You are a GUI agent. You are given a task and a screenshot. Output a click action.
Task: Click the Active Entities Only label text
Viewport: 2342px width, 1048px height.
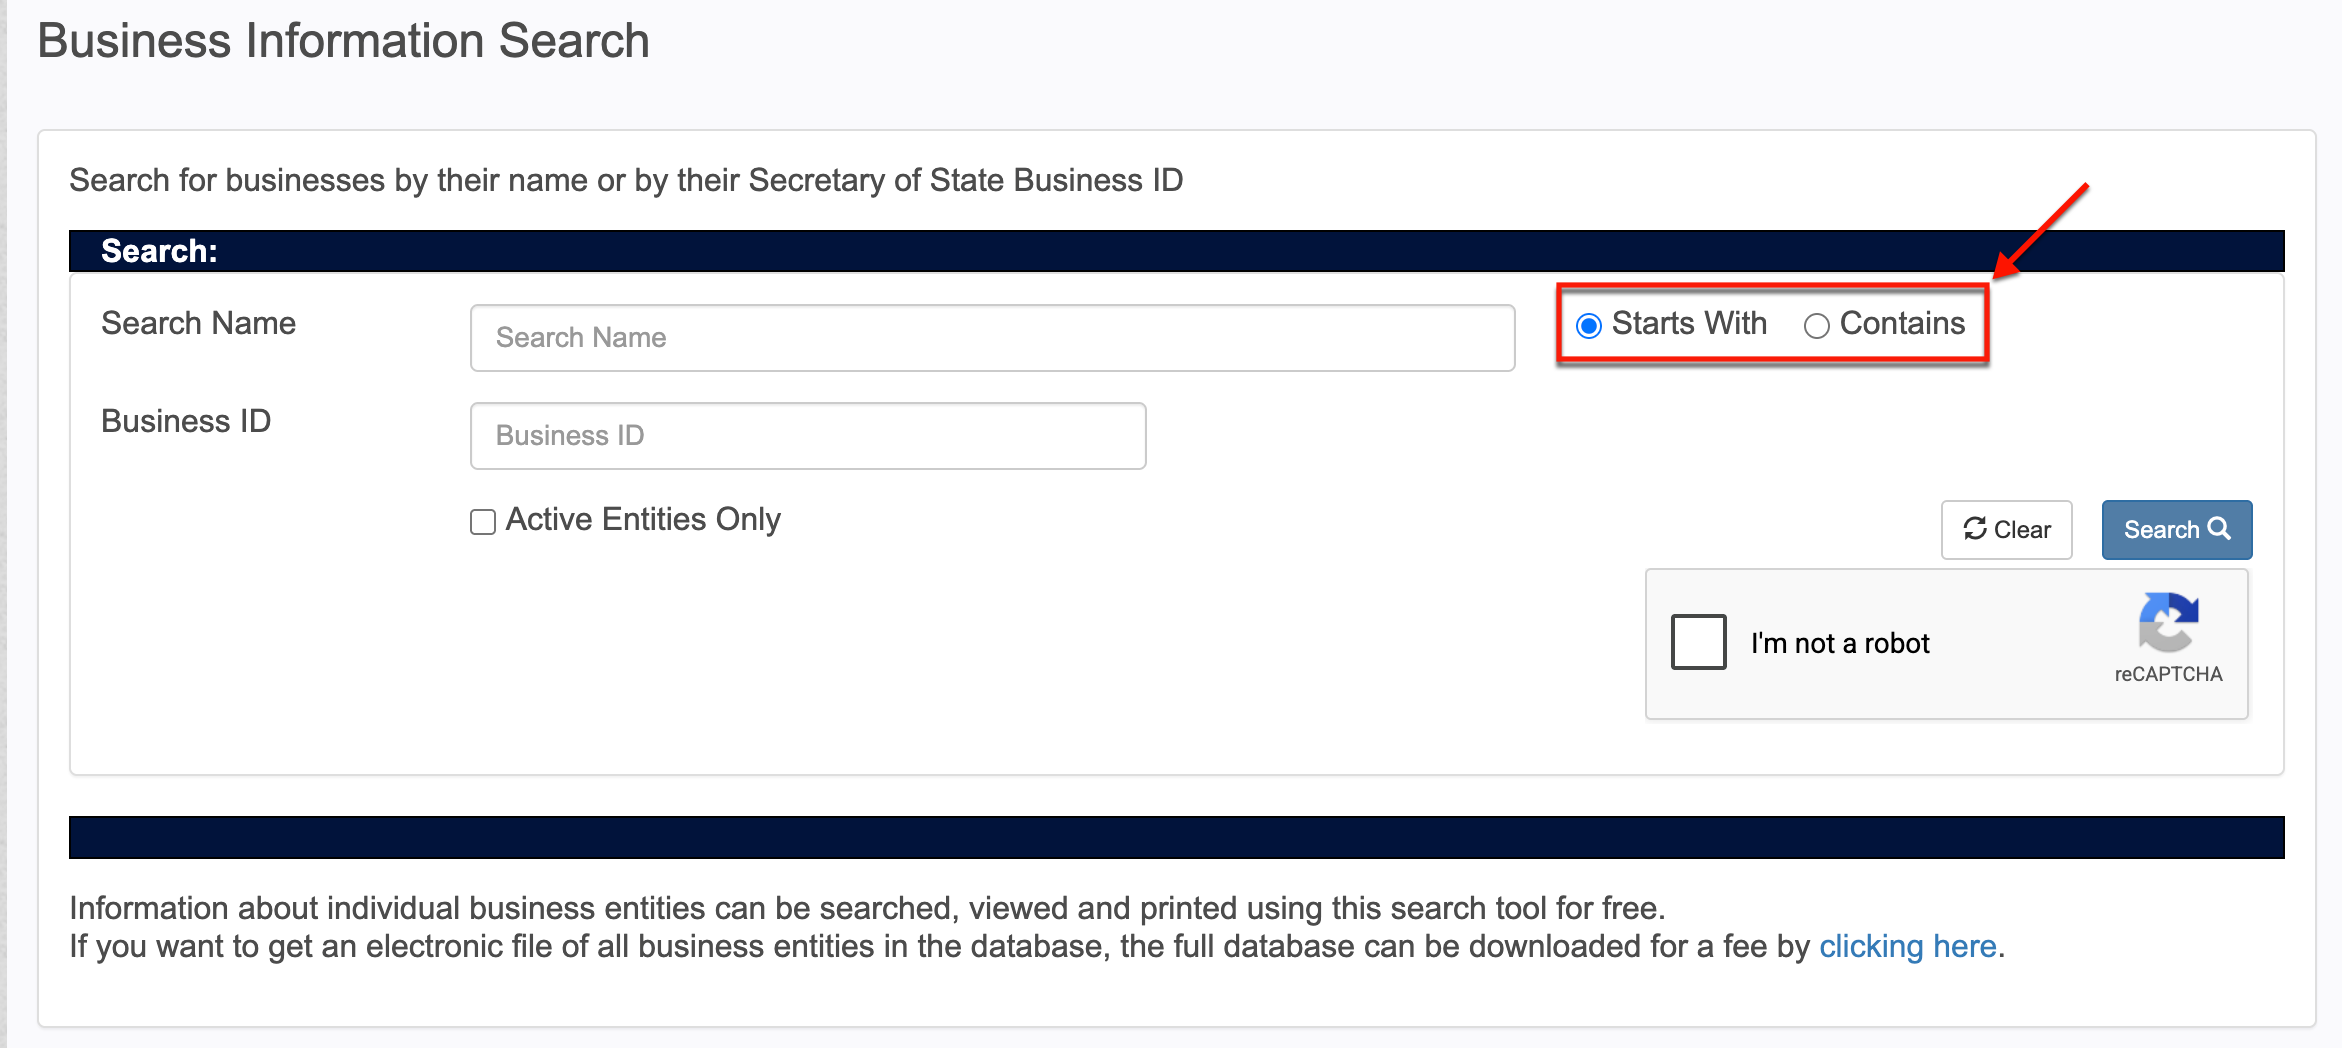click(643, 520)
